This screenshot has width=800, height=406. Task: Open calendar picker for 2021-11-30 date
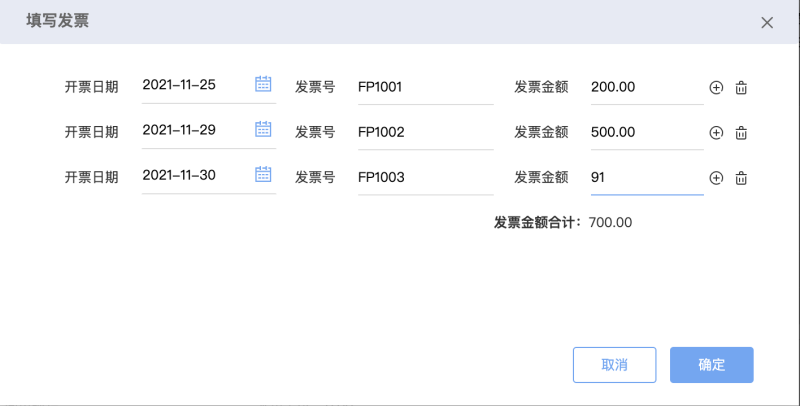point(263,174)
